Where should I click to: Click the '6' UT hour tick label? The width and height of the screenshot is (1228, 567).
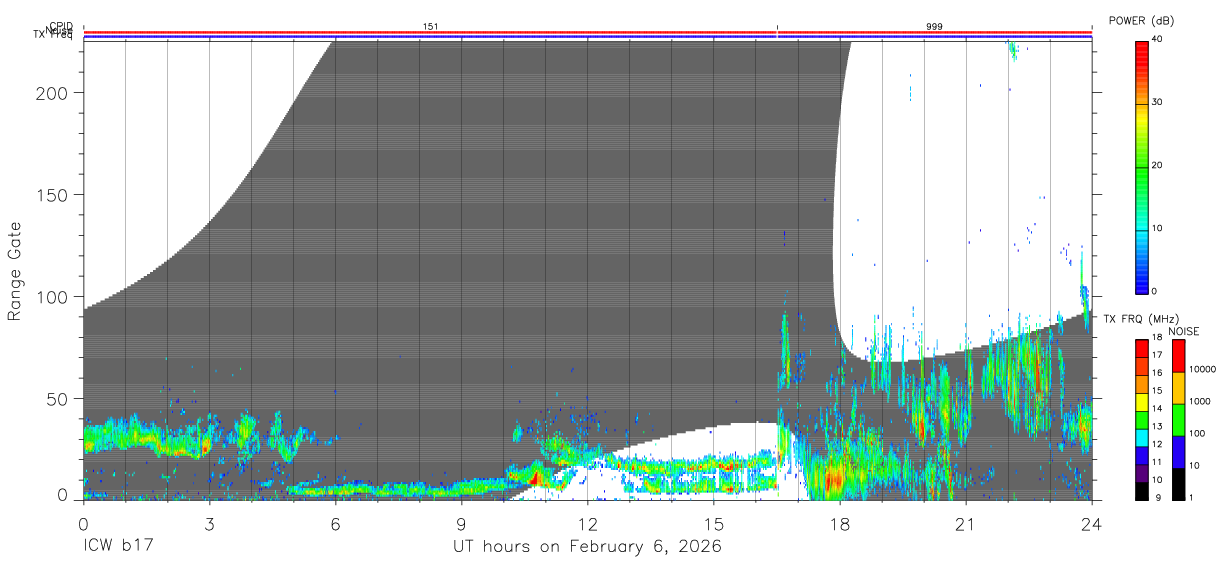pyautogui.click(x=335, y=524)
